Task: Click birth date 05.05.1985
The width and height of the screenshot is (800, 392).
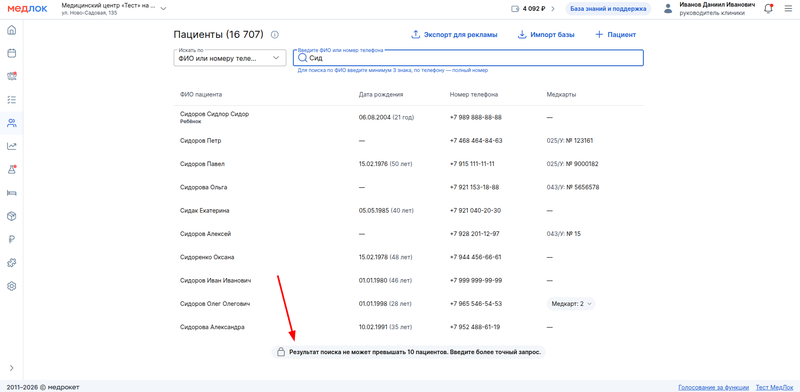Action: pos(374,210)
